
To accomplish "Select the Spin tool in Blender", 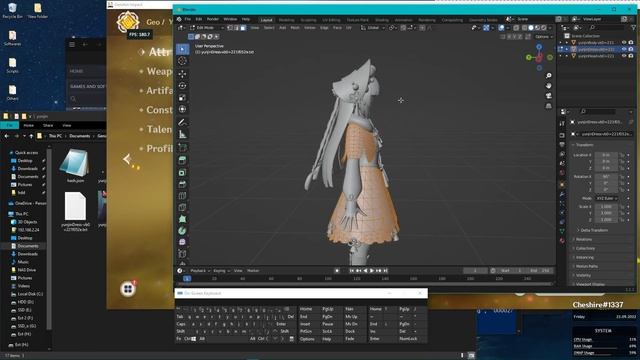I will 182,231.
